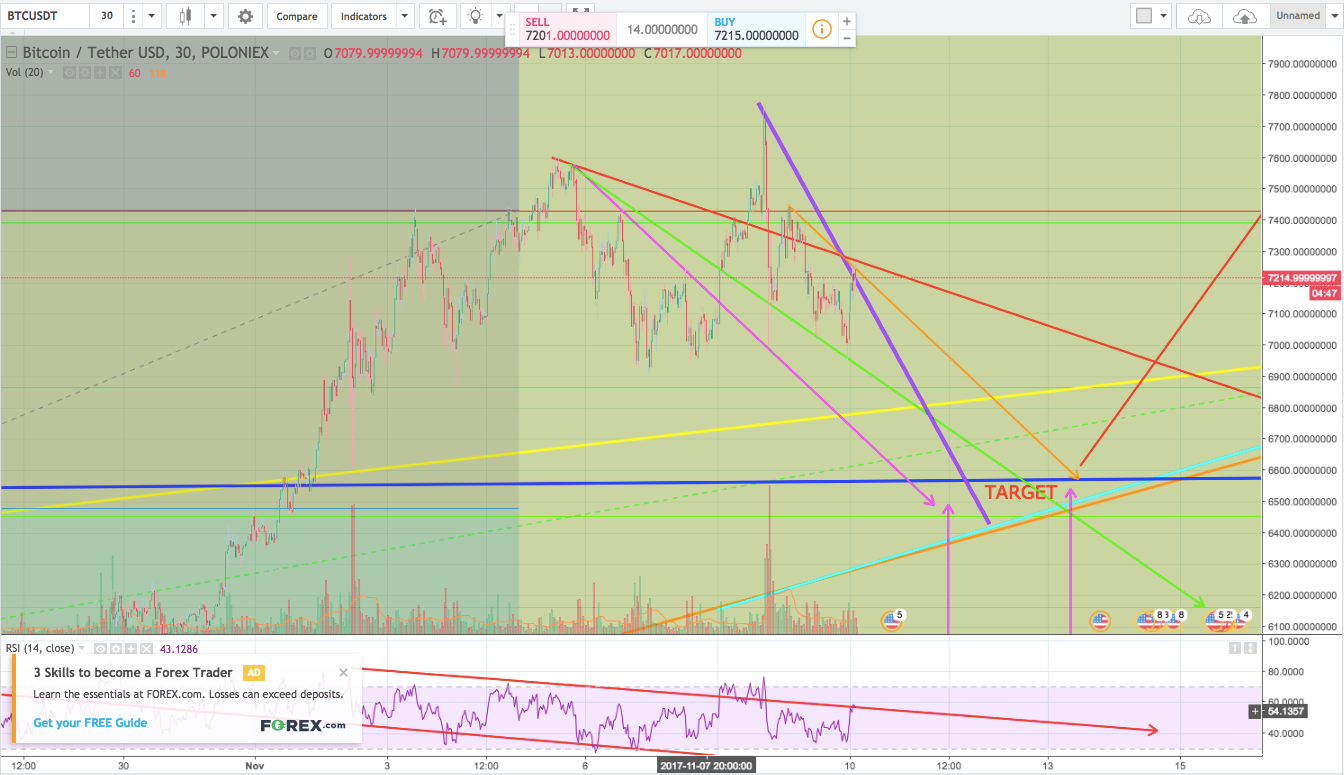Move the RSI pane up arrow
1344x775 pixels.
click(x=1234, y=648)
